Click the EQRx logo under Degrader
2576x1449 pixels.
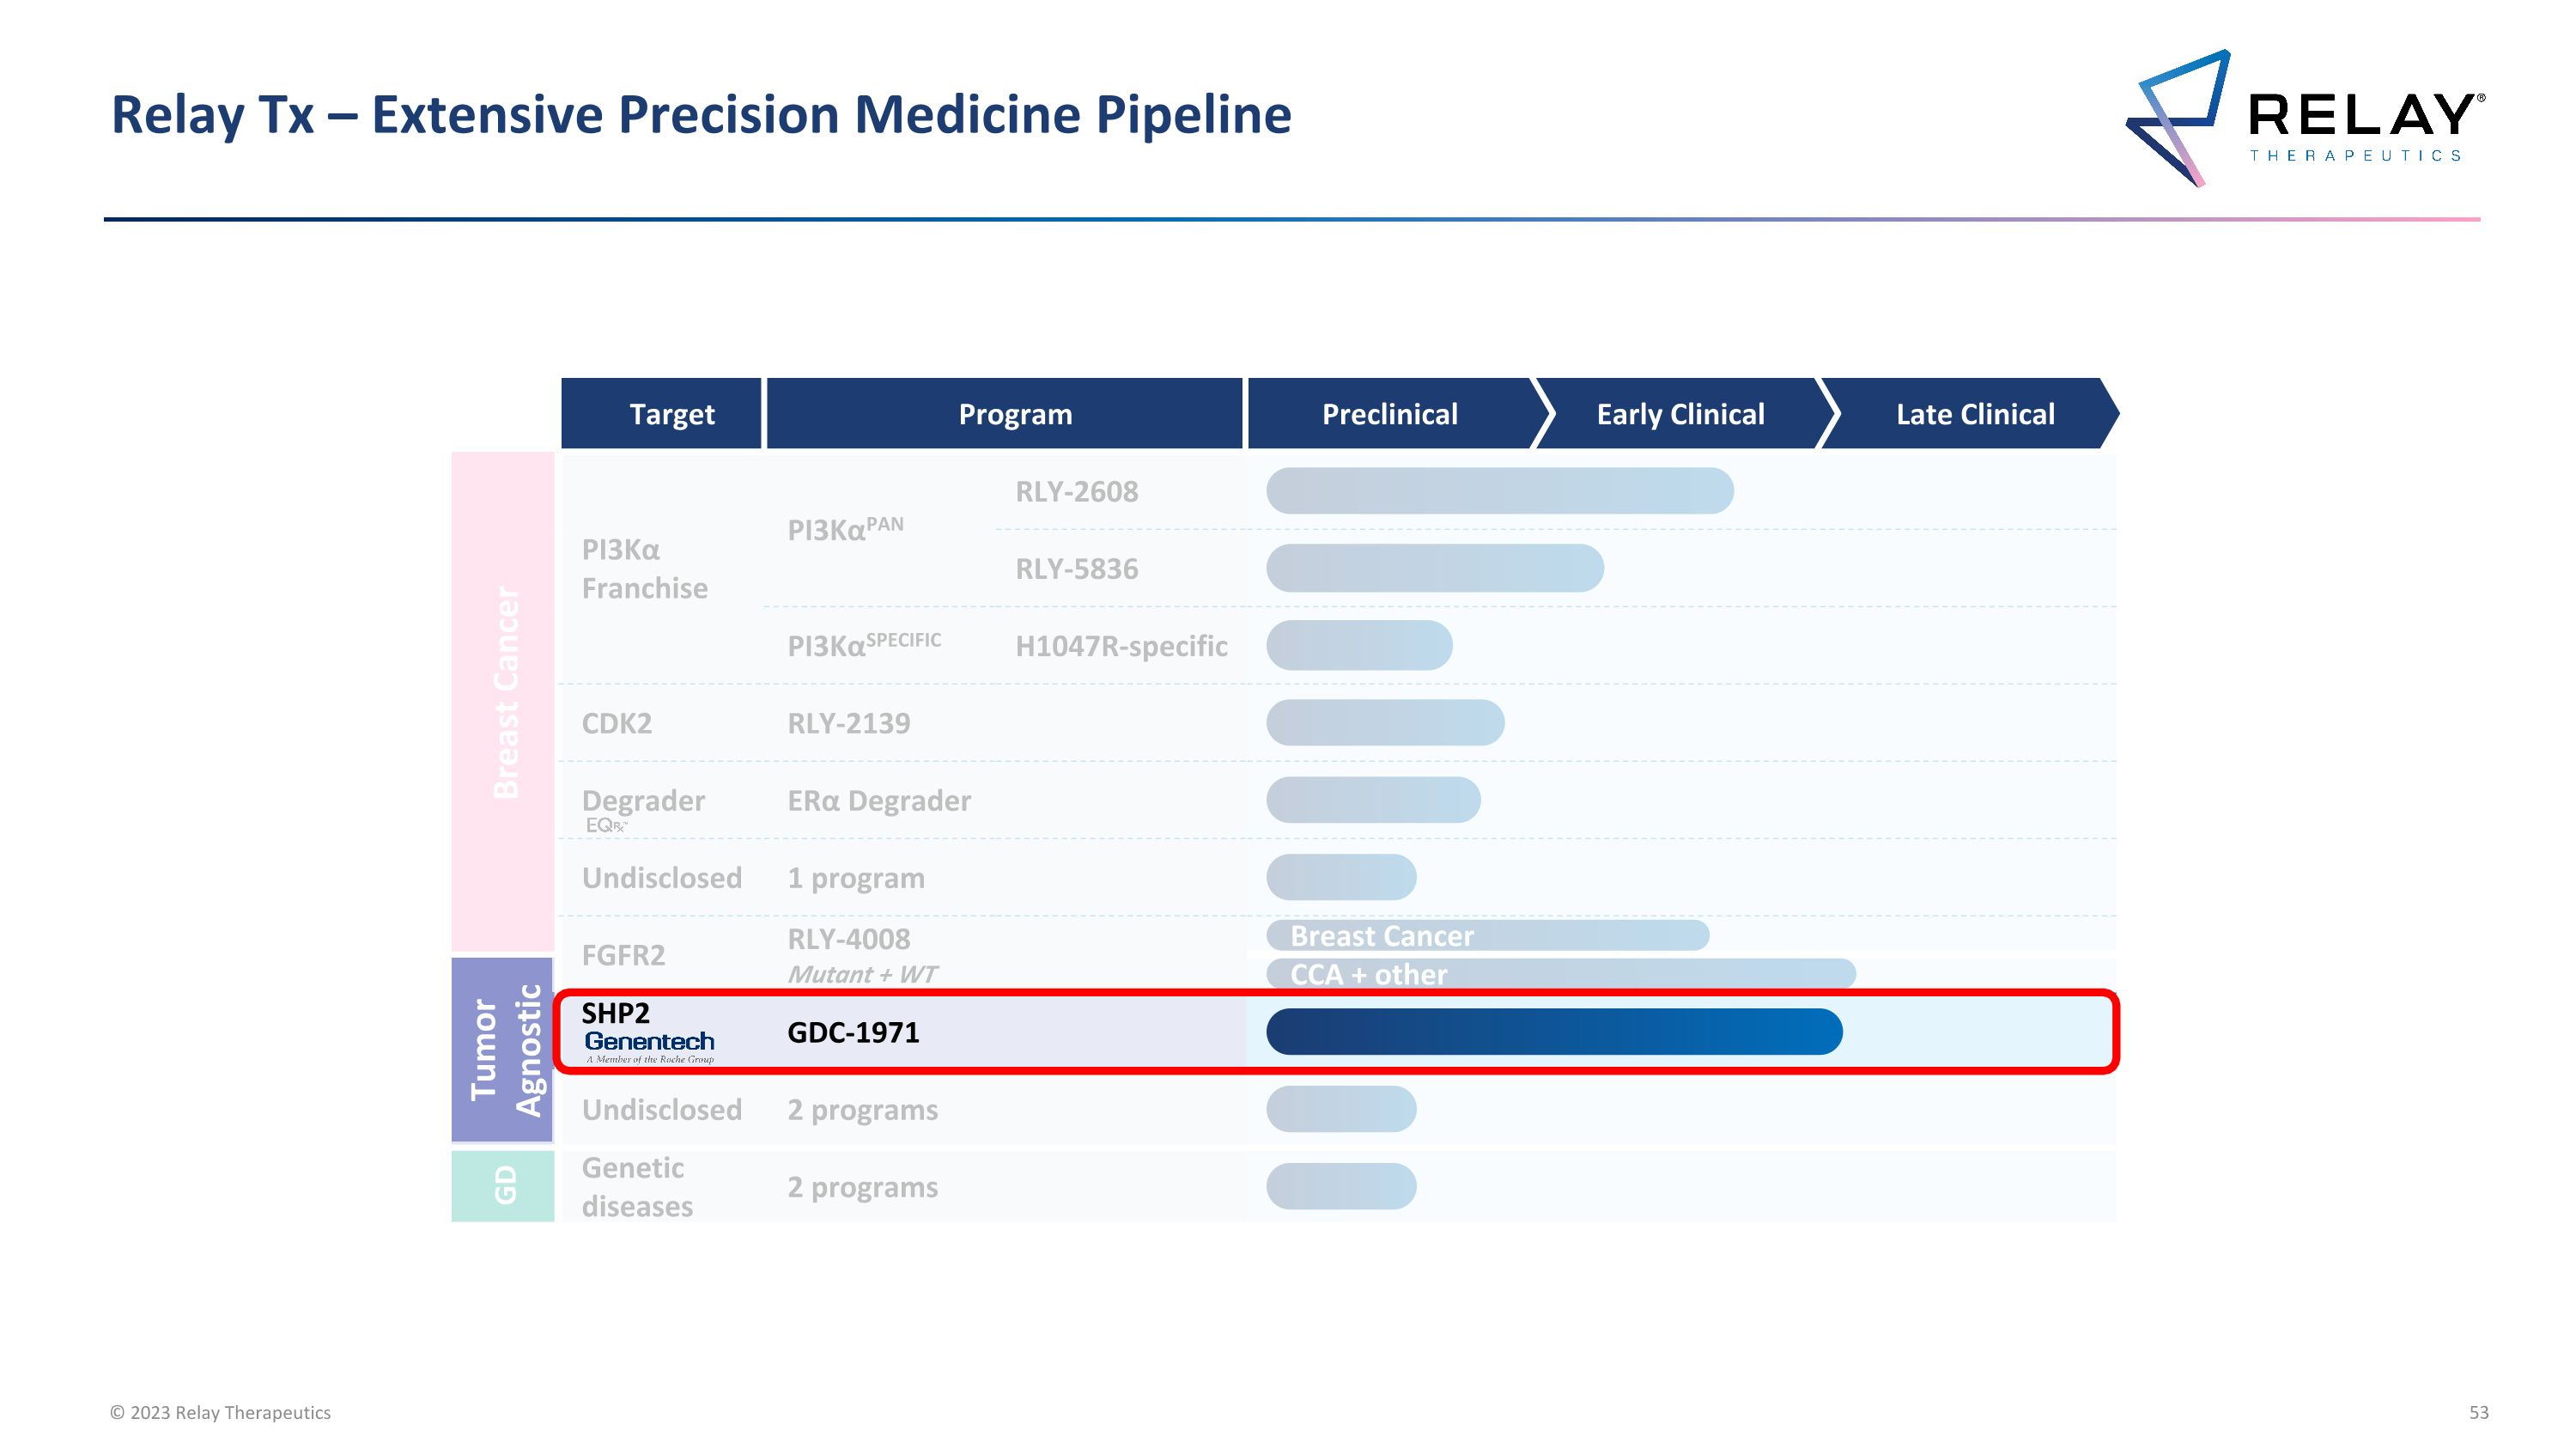(x=606, y=826)
